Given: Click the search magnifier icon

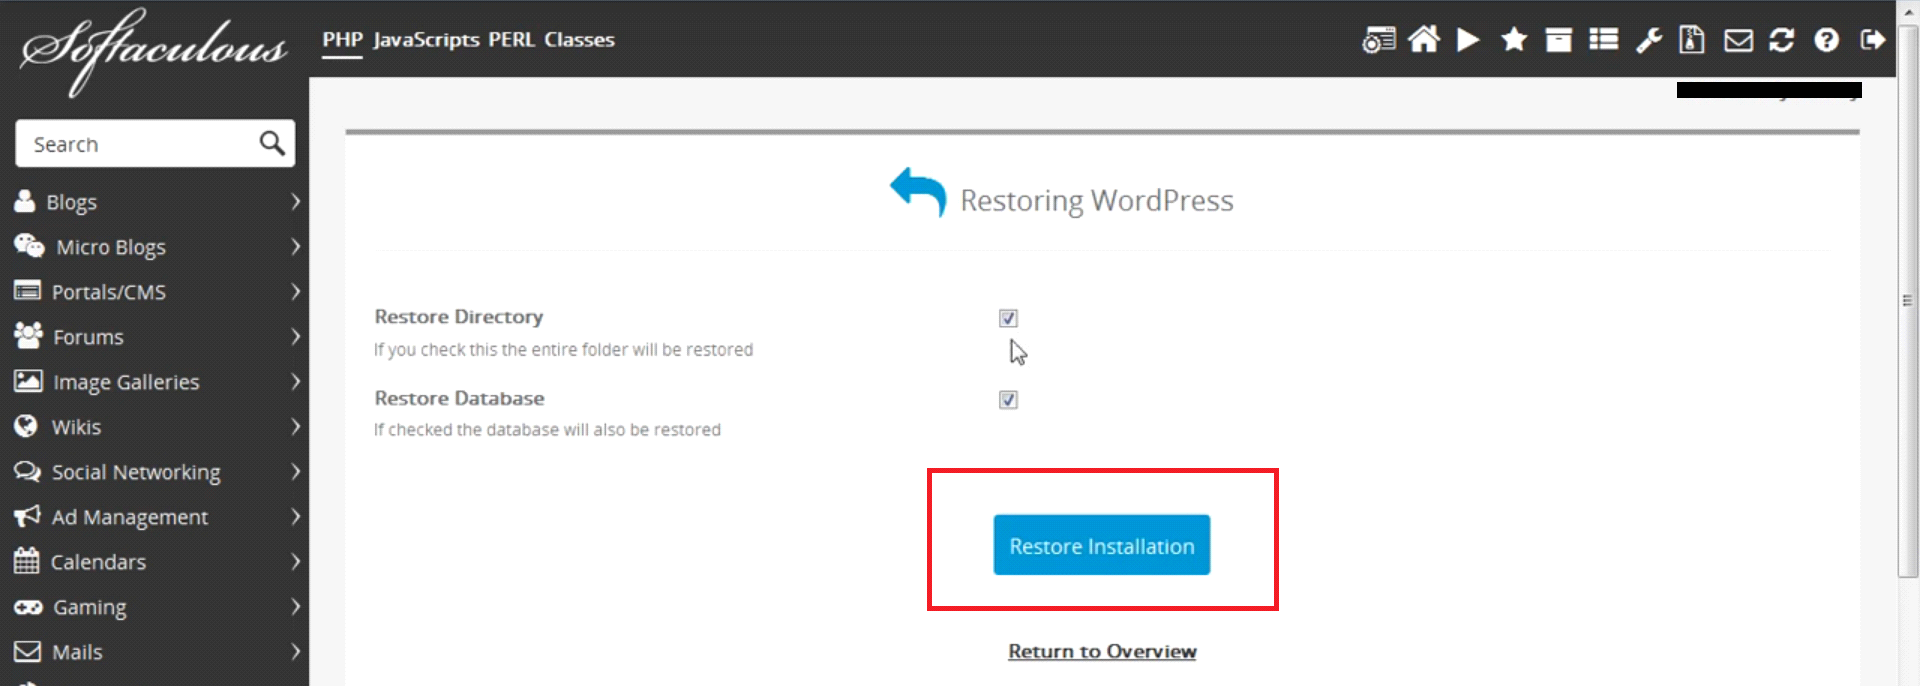Looking at the screenshot, I should point(272,143).
